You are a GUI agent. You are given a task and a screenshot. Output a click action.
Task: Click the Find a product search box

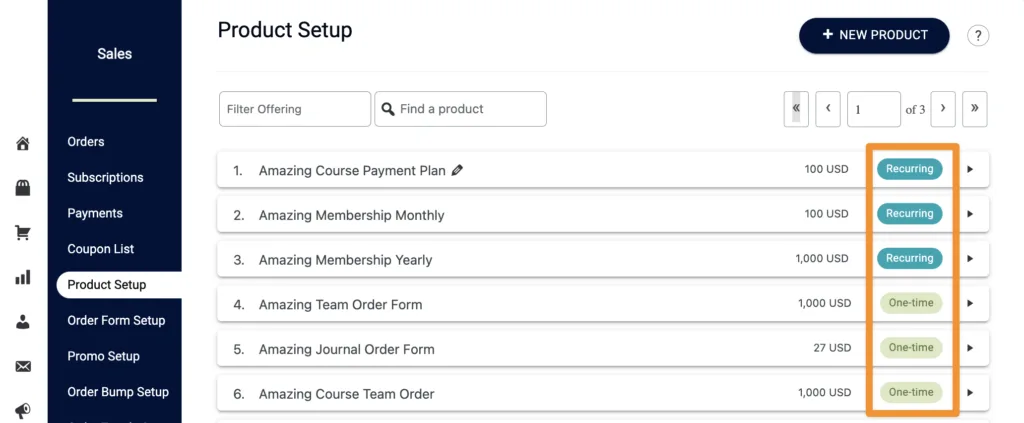(460, 109)
